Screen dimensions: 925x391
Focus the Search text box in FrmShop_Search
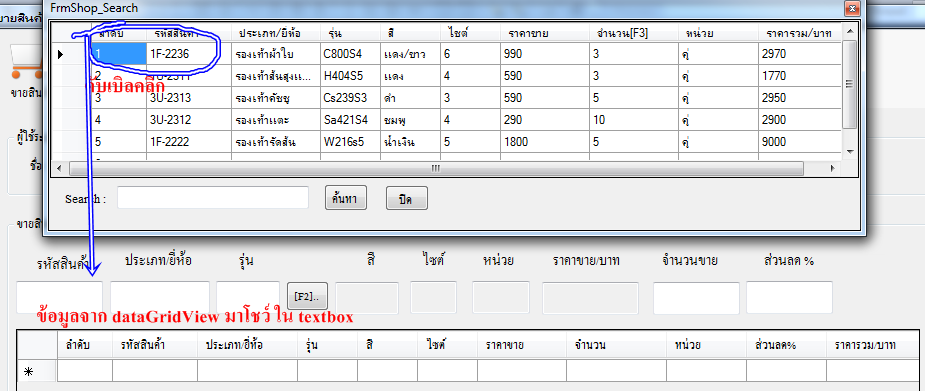pos(212,197)
